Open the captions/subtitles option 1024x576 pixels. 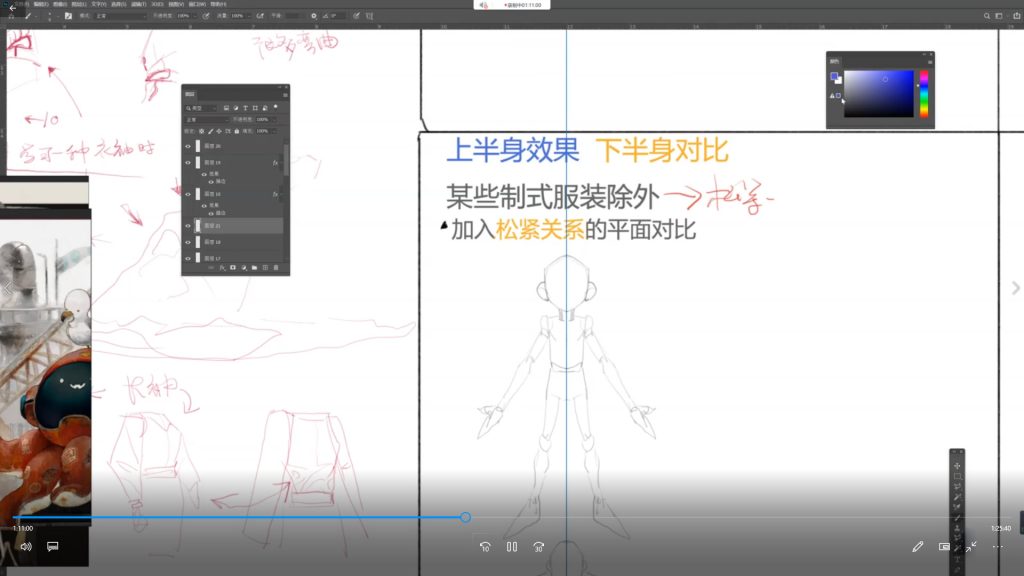click(x=54, y=547)
